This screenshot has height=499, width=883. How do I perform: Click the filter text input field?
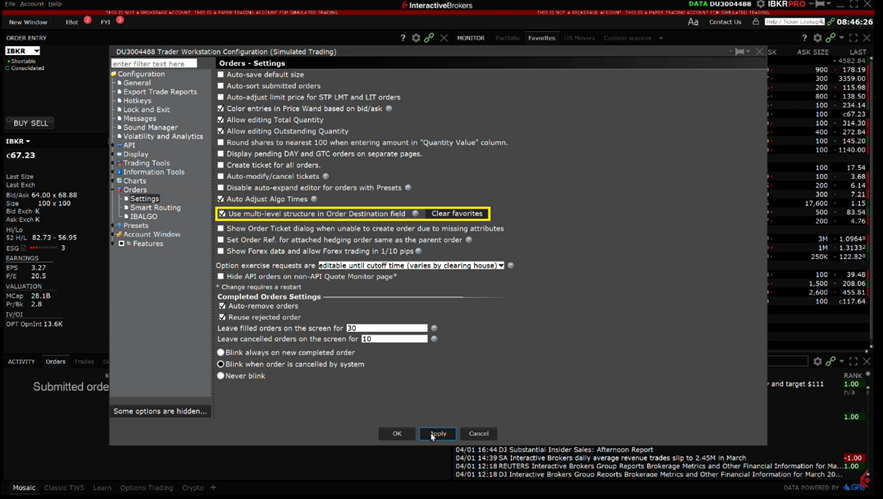coord(154,63)
